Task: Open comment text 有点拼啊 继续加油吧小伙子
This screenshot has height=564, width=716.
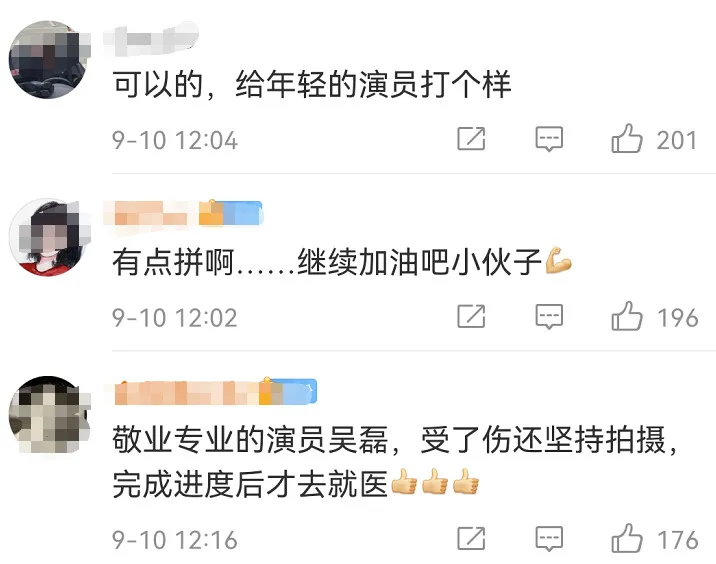Action: 342,262
